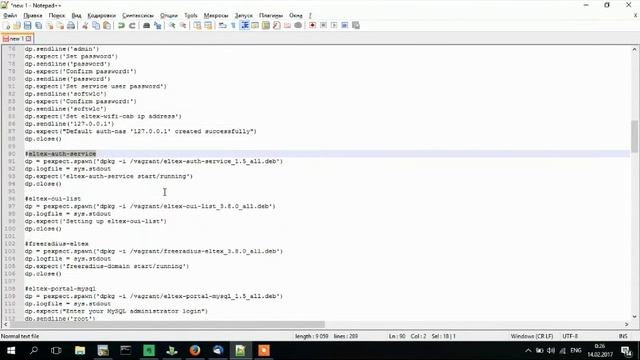Click the Save All toolbar icon
This screenshot has height=360, width=640.
click(x=38, y=25)
